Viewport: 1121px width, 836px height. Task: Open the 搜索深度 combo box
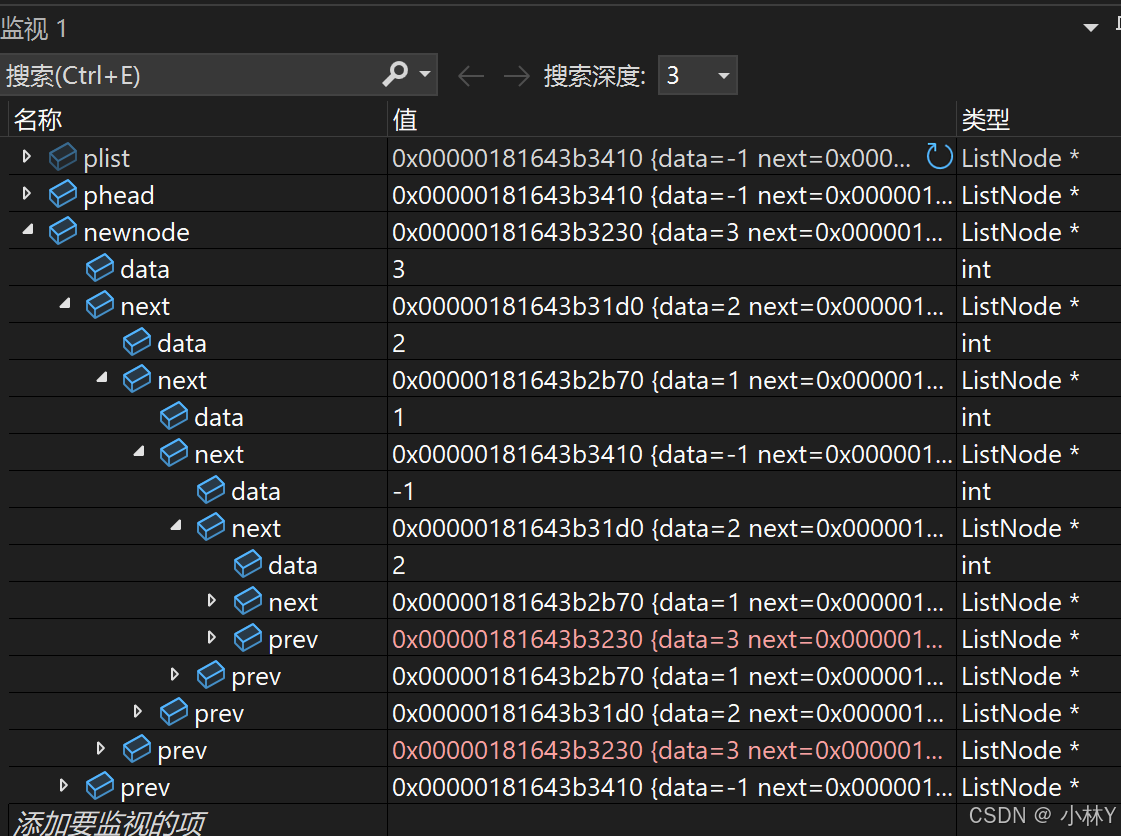tap(697, 75)
